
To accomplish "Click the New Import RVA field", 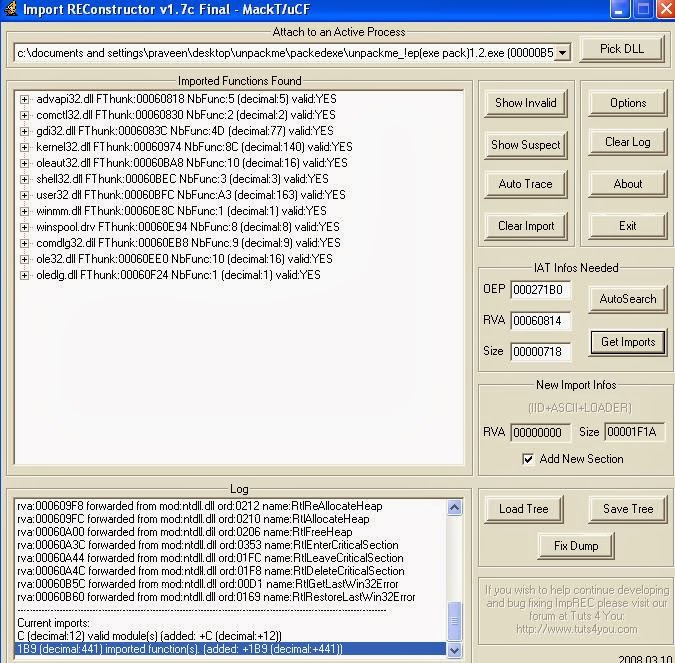I will coord(540,432).
